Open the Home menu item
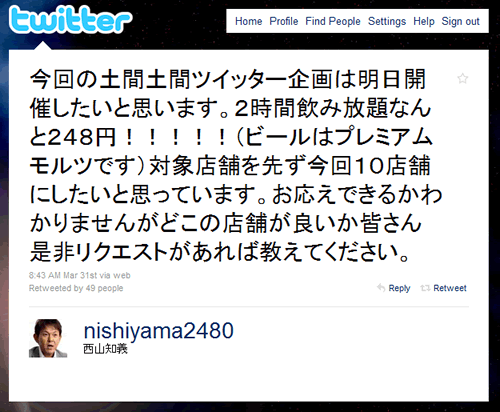Screen dimensions: 500x412 [x=248, y=21]
